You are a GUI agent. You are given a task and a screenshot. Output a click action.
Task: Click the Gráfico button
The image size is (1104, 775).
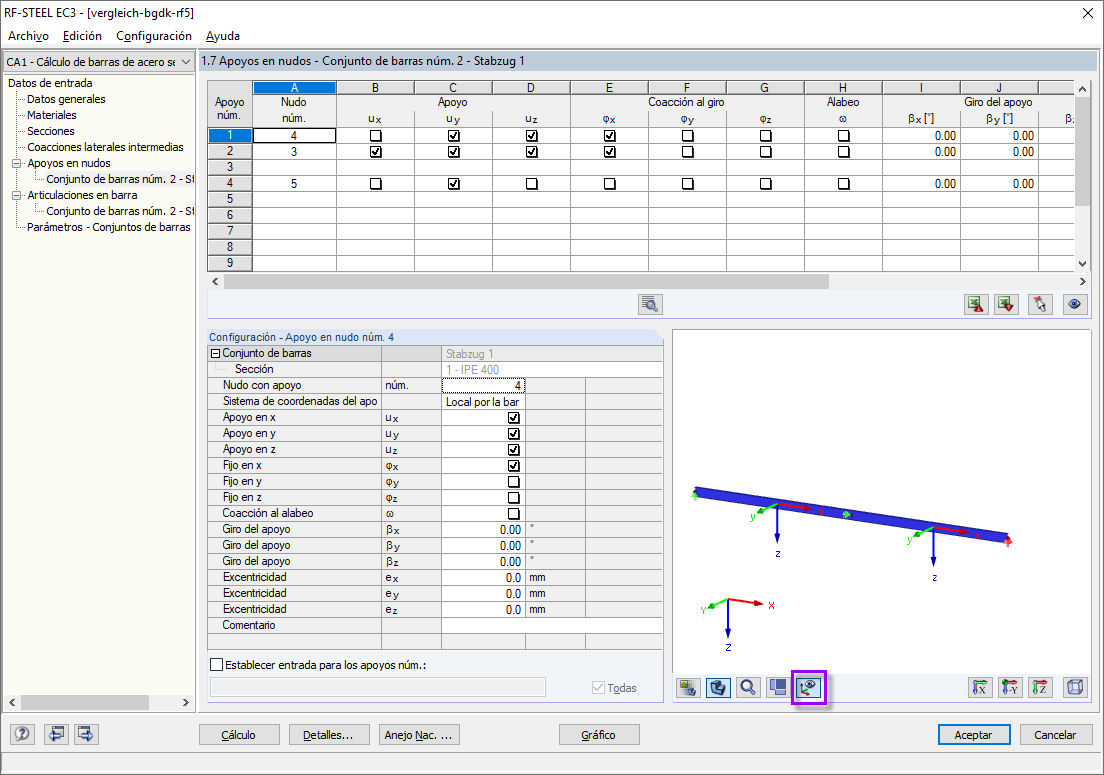pos(598,735)
